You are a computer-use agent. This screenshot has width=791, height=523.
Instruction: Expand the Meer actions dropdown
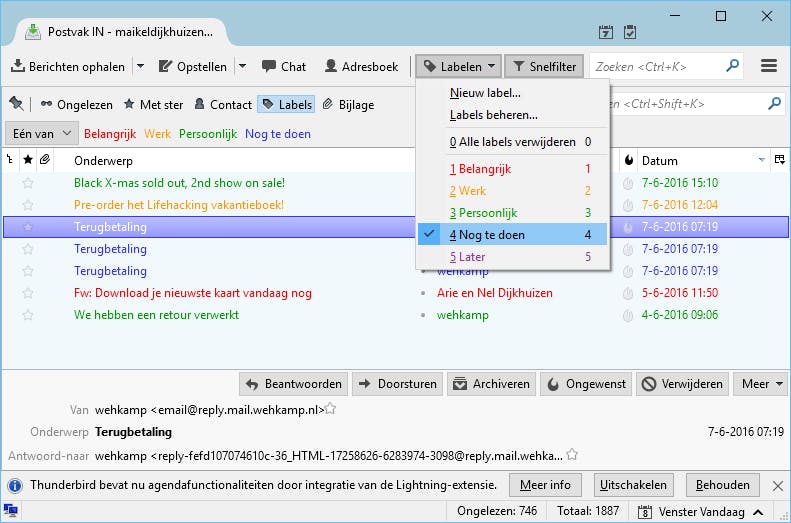click(762, 384)
